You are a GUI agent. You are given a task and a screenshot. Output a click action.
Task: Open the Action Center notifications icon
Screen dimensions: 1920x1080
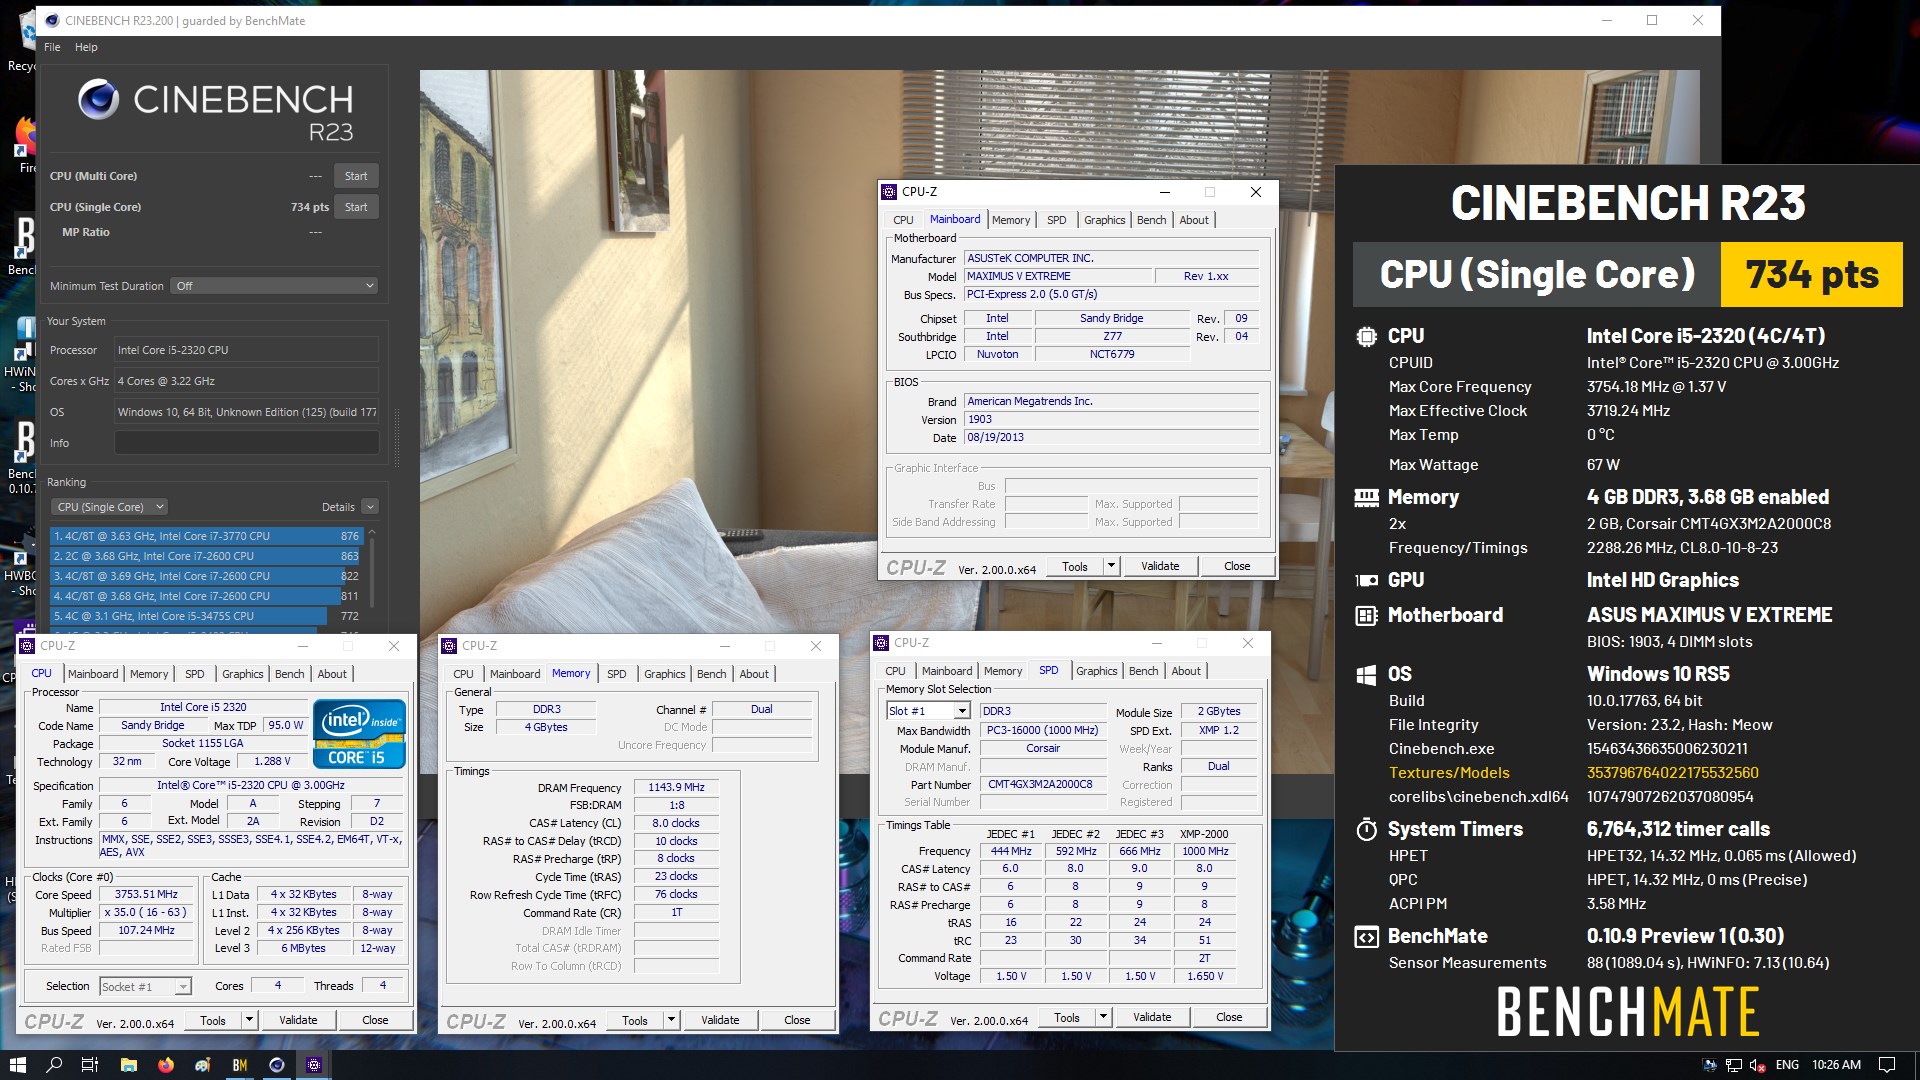point(1887,1065)
